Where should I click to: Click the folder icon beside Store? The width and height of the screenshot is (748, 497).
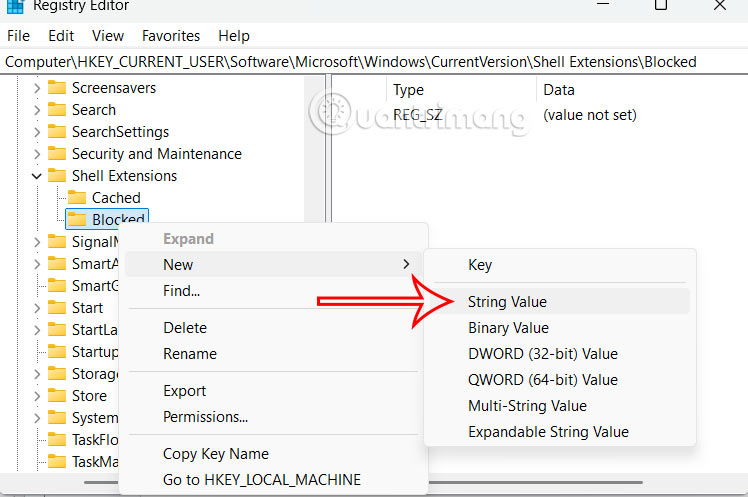coord(57,395)
